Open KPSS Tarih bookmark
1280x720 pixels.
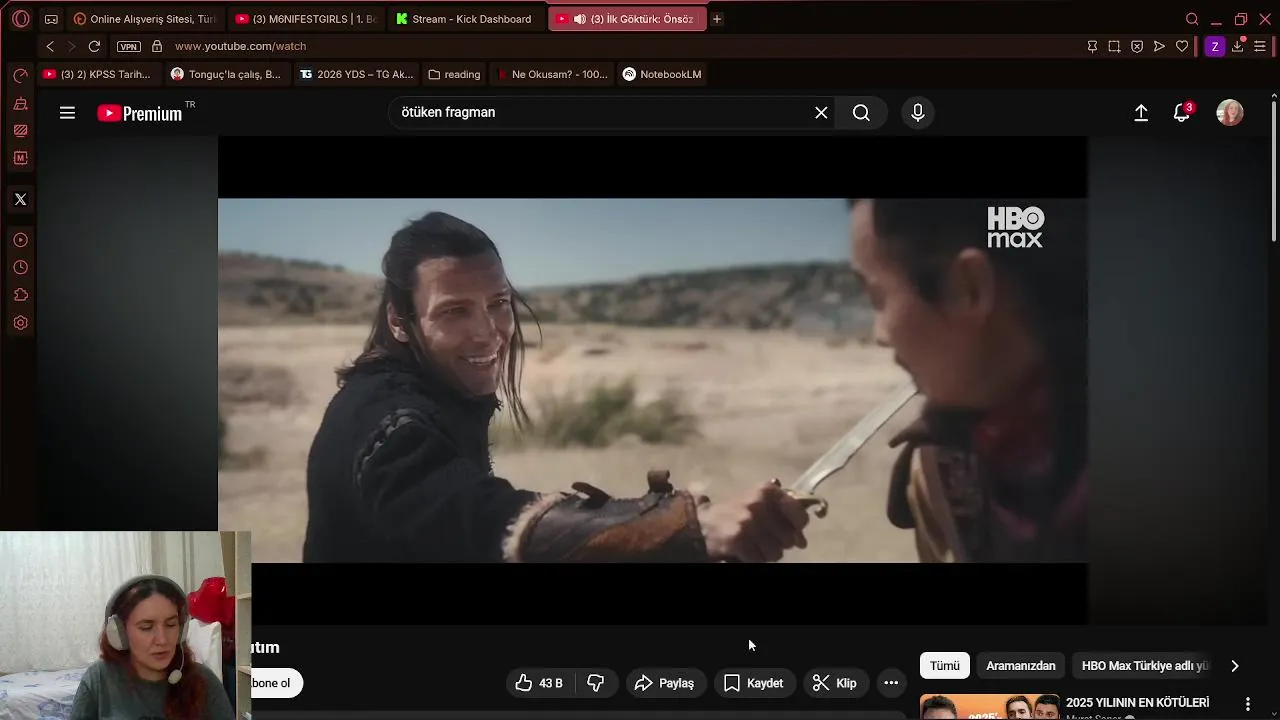(x=96, y=74)
